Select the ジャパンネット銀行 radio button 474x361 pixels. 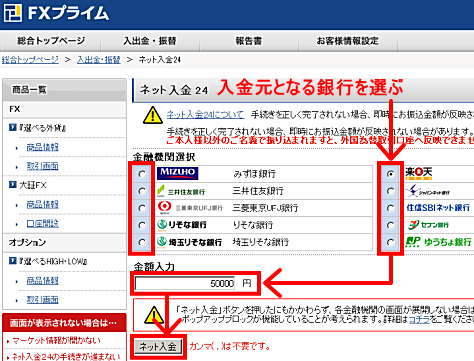click(x=391, y=191)
